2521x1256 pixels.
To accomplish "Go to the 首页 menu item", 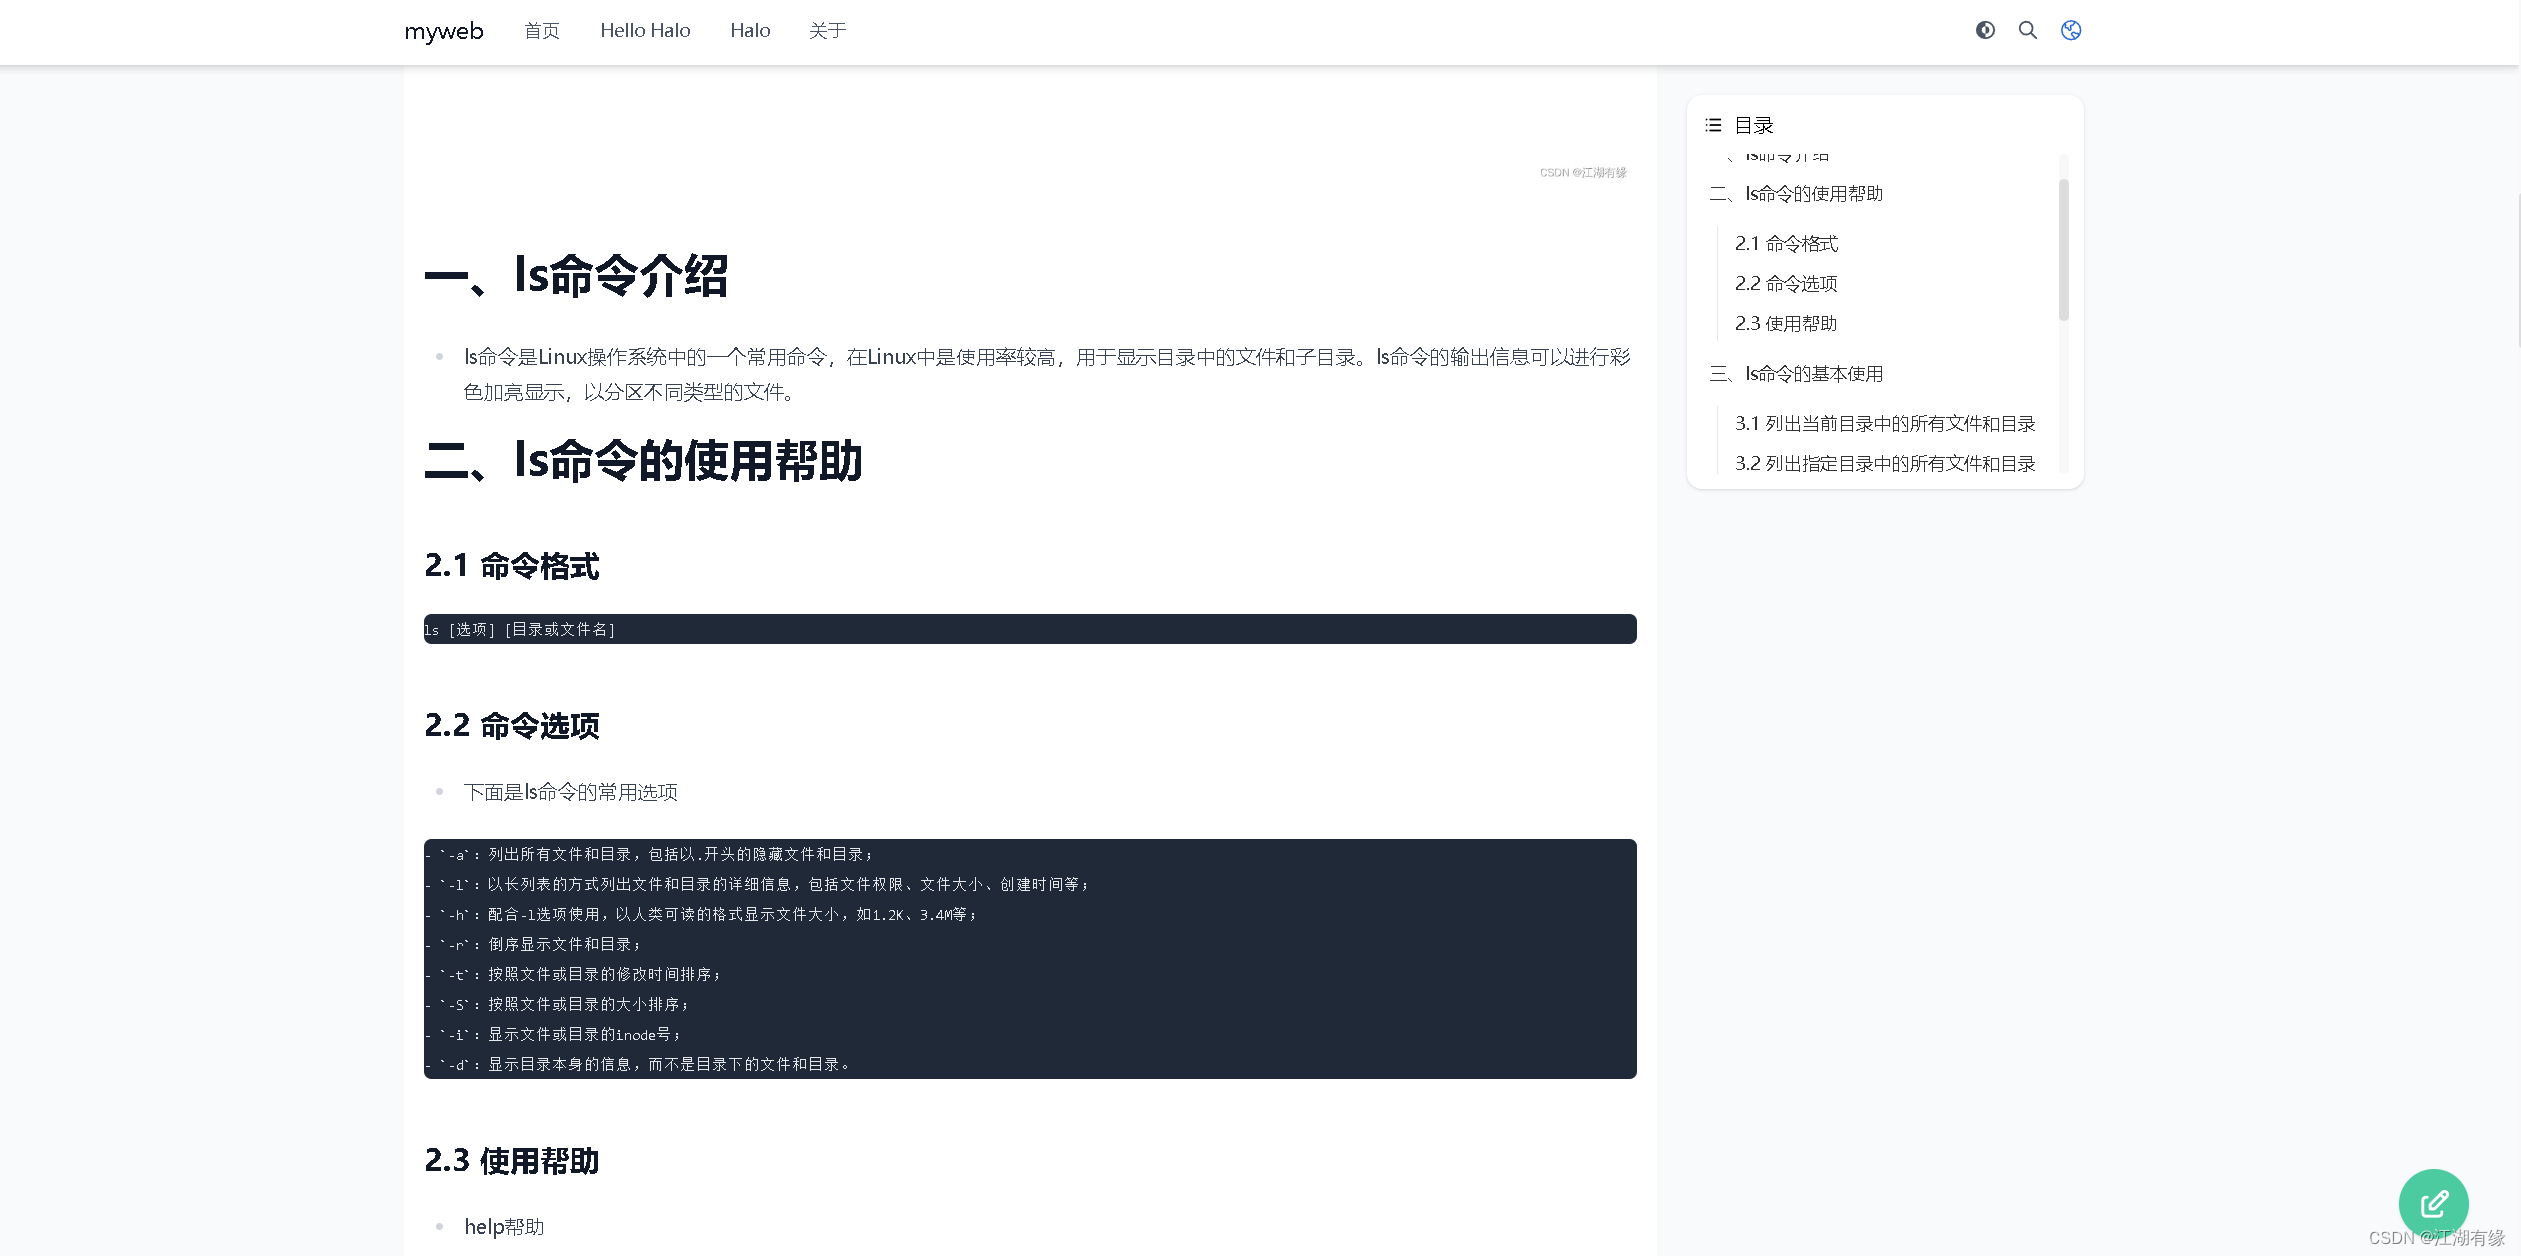I will tap(542, 31).
